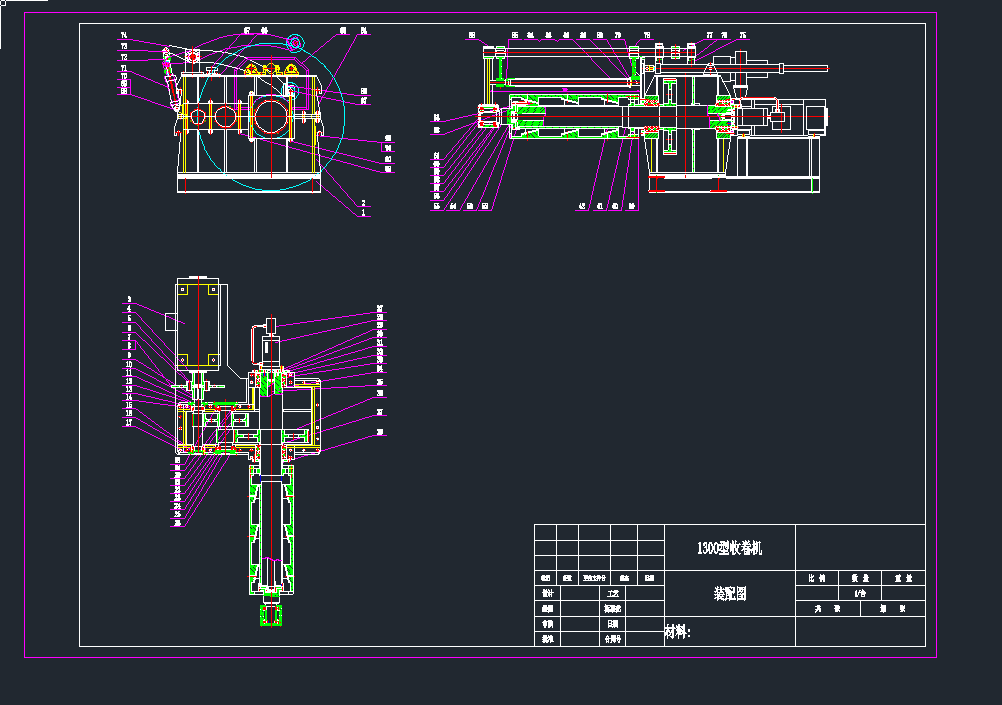
Task: Click the 数量 header cell
Action: (860, 579)
